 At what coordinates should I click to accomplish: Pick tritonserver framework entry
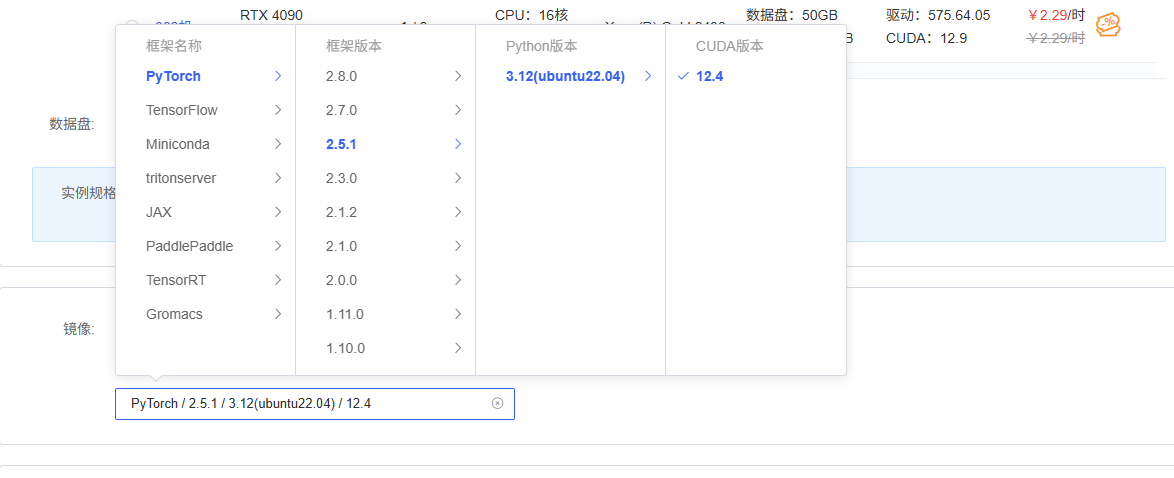point(205,178)
